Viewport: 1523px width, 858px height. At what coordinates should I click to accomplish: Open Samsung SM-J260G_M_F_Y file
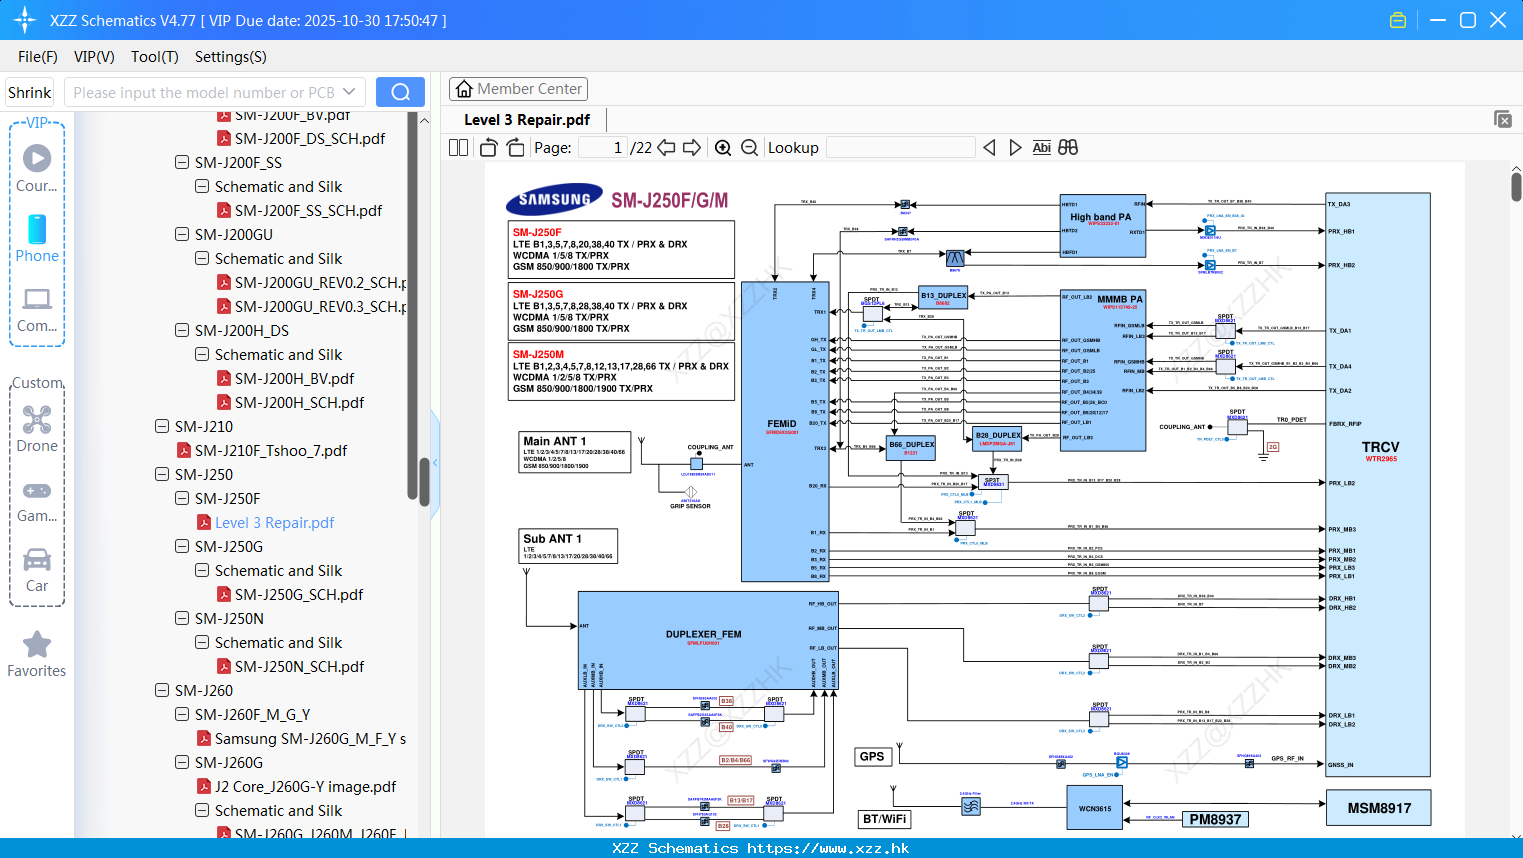310,738
